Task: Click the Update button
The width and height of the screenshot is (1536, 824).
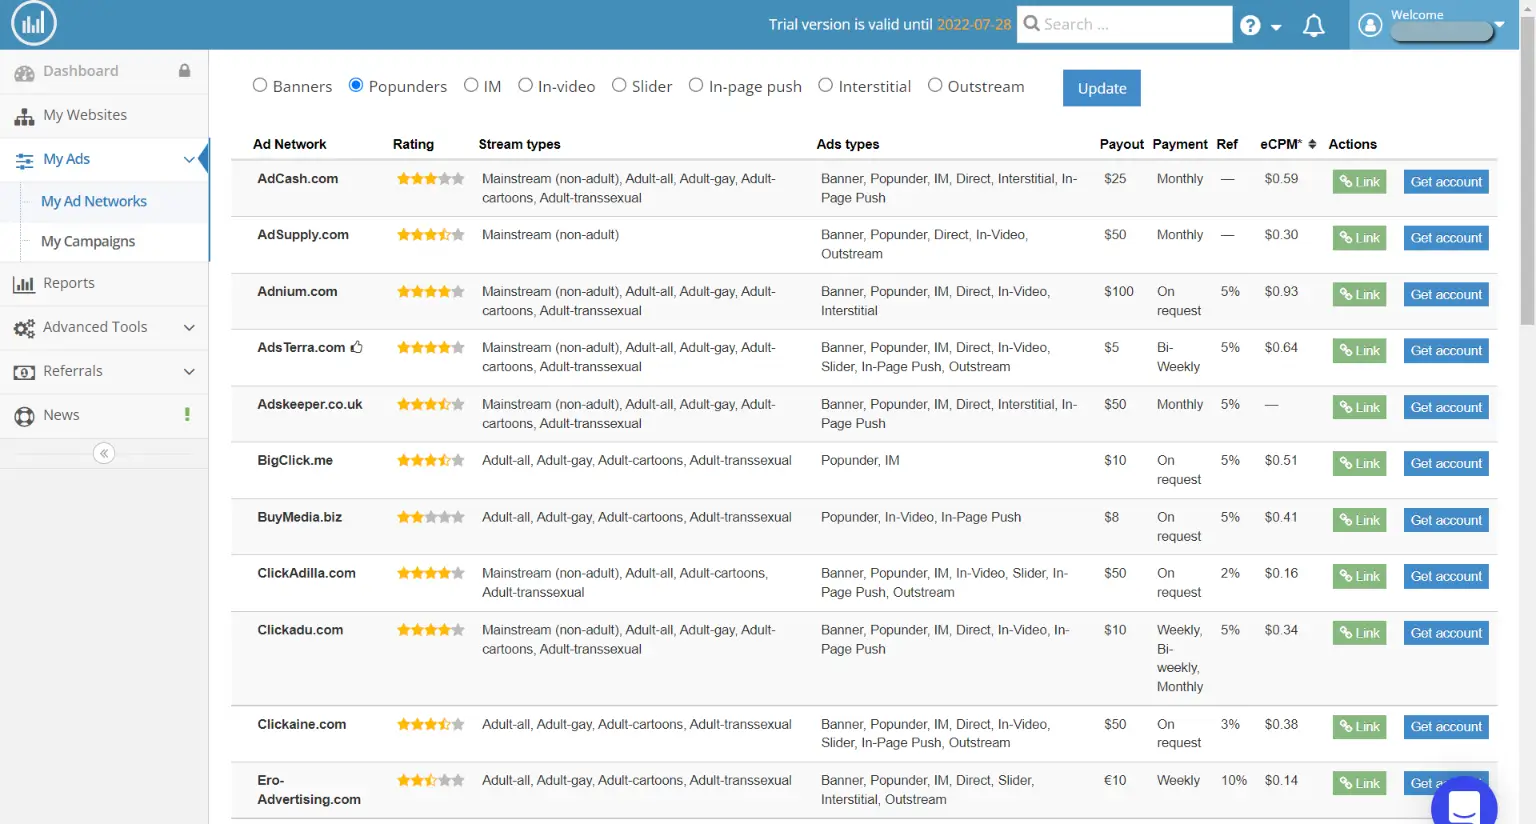Action: [x=1102, y=88]
